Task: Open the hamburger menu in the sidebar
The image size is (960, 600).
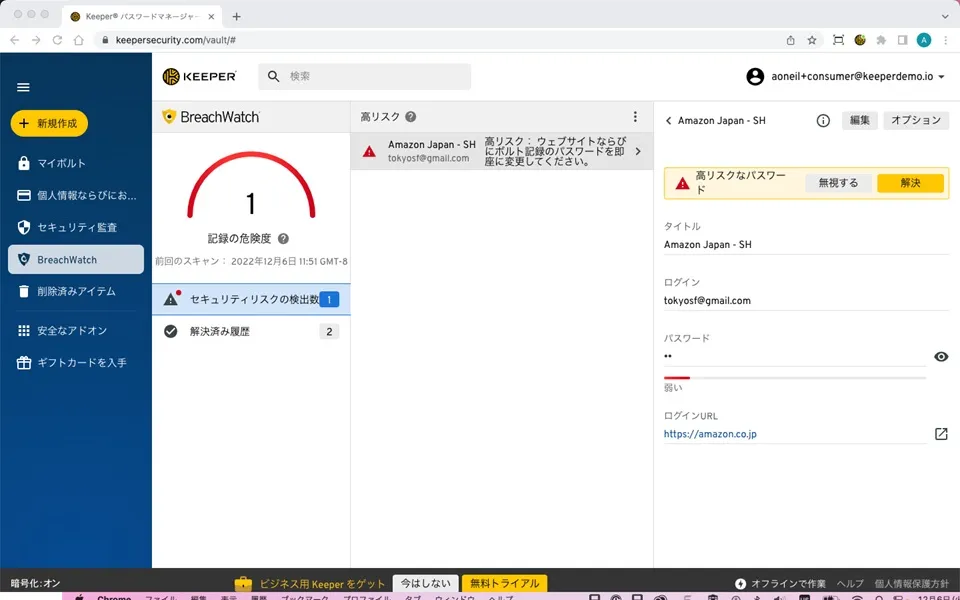Action: pyautogui.click(x=23, y=87)
